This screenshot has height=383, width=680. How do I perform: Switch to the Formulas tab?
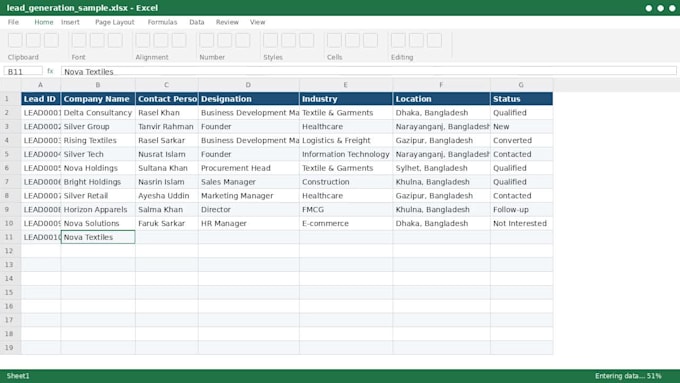(162, 22)
